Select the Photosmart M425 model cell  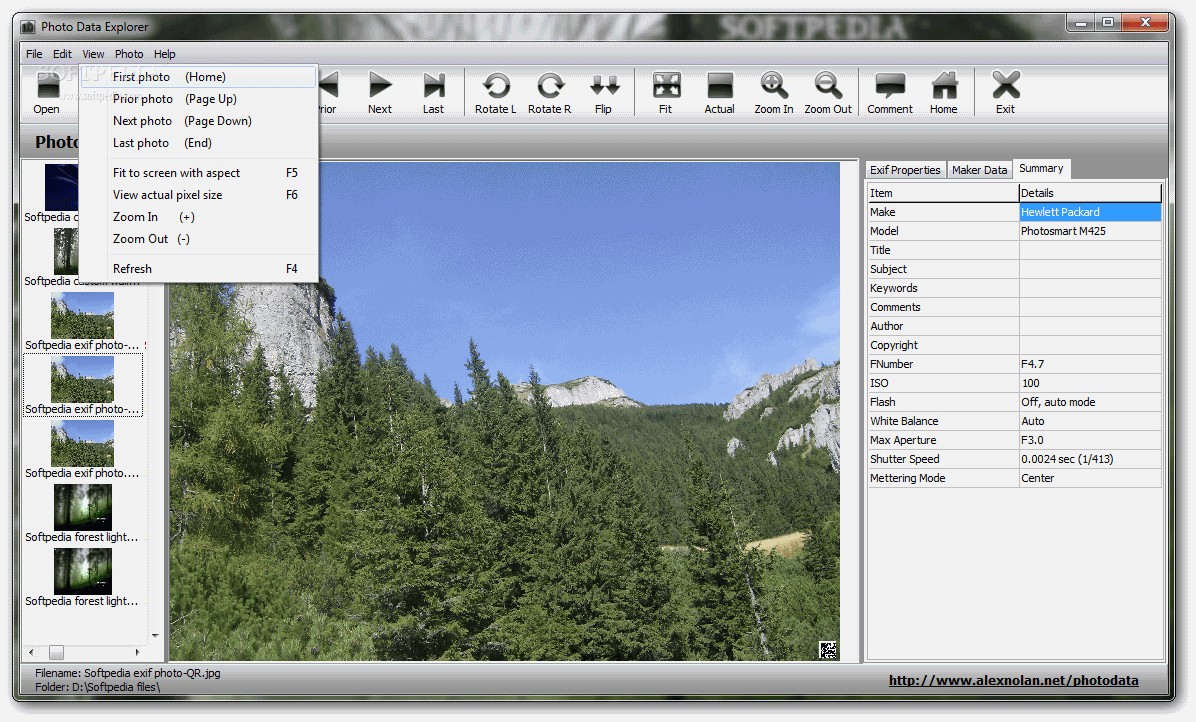1090,231
